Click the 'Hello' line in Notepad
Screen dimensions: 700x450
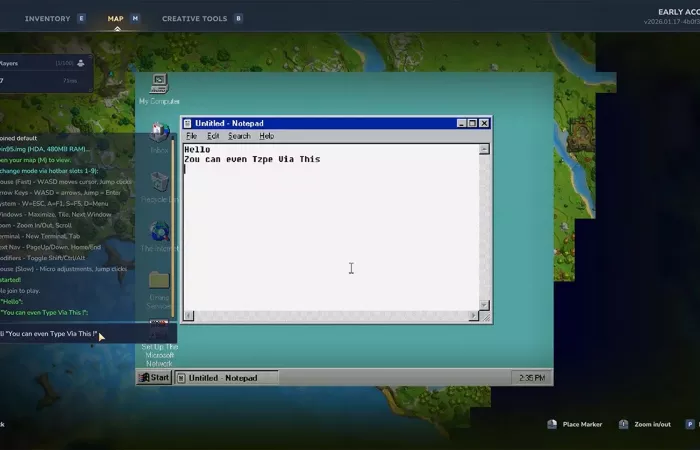click(197, 150)
